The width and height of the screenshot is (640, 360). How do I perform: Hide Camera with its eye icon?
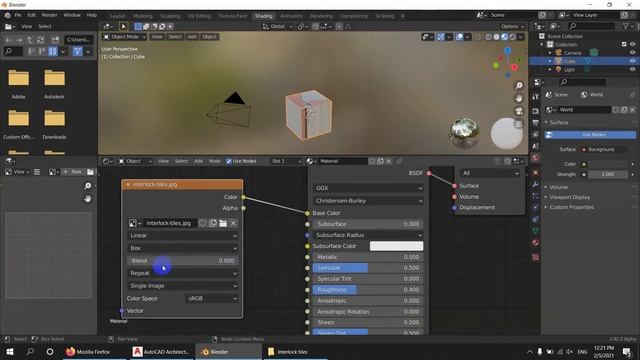tap(632, 53)
